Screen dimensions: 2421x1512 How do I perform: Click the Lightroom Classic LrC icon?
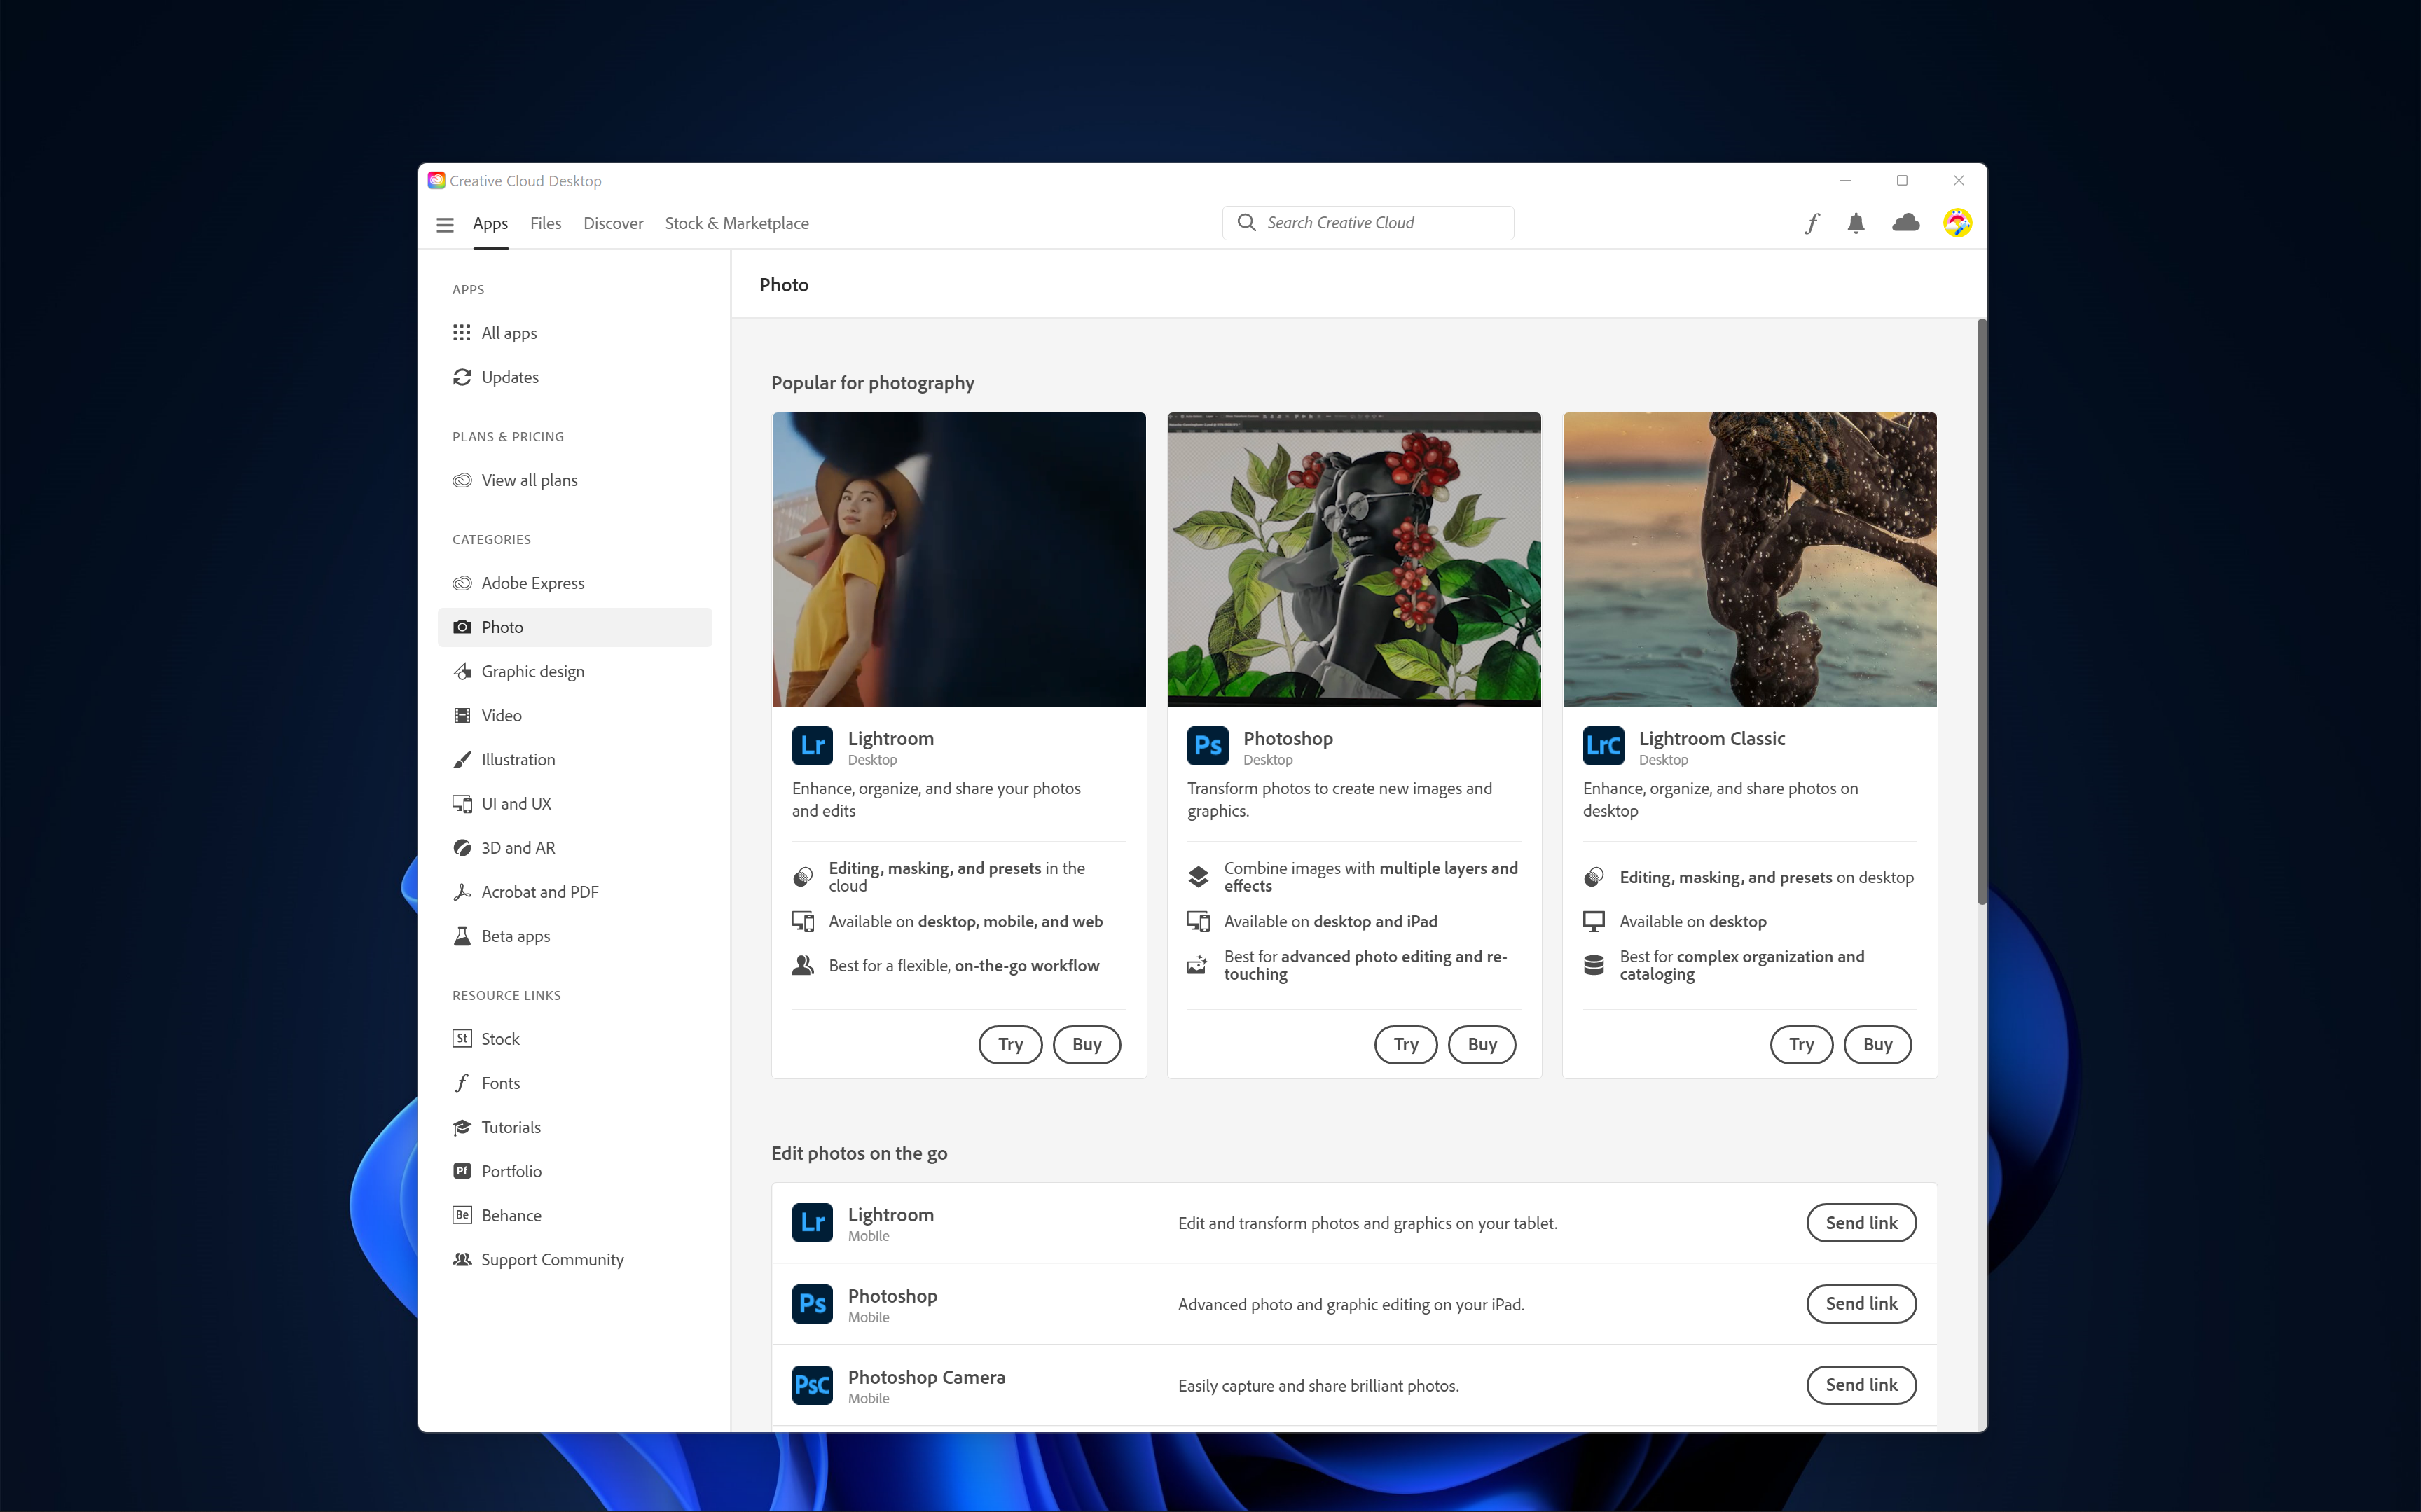tap(1603, 745)
